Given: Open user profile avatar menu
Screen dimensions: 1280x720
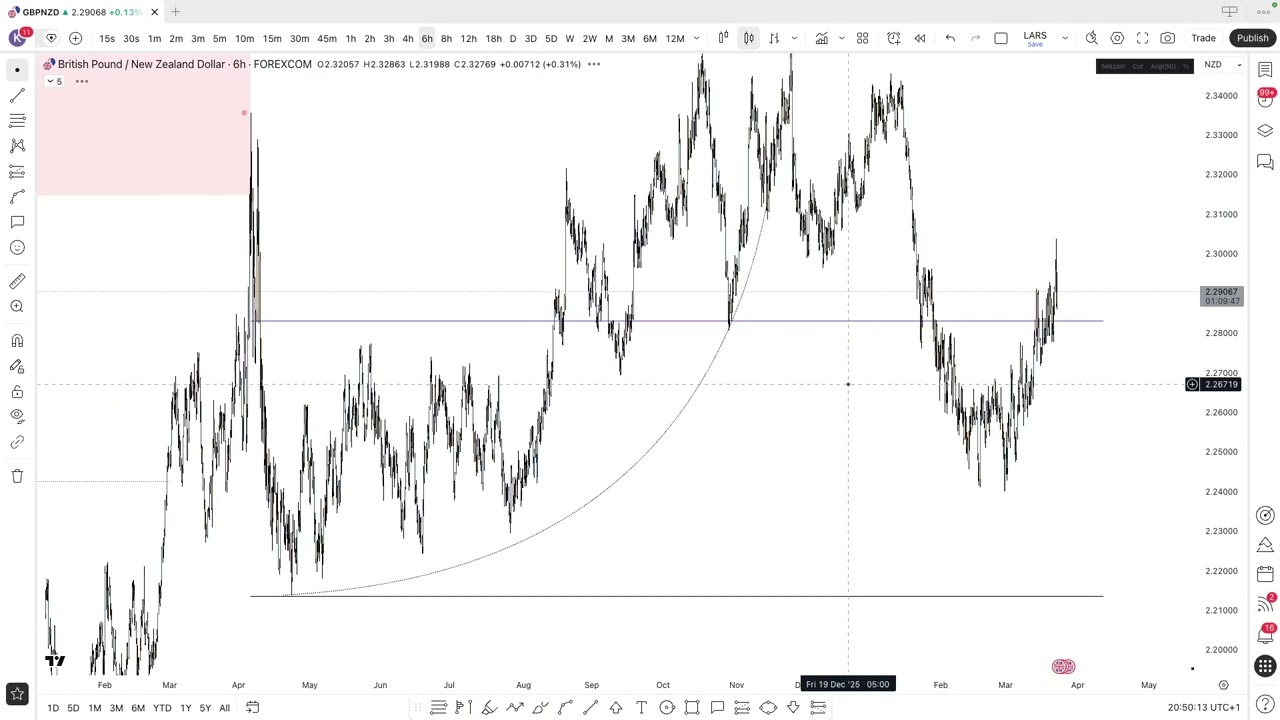Looking at the screenshot, I should pyautogui.click(x=17, y=37).
